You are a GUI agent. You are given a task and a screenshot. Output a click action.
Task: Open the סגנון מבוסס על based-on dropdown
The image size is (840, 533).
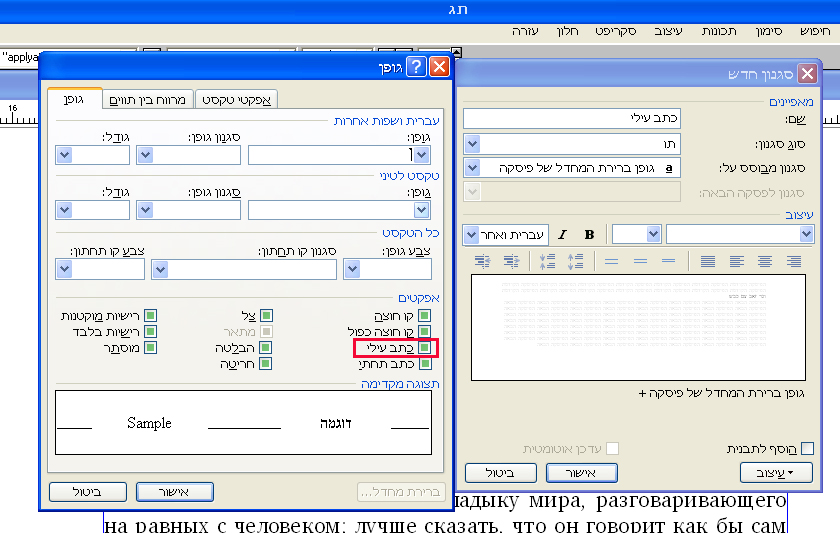pos(472,168)
